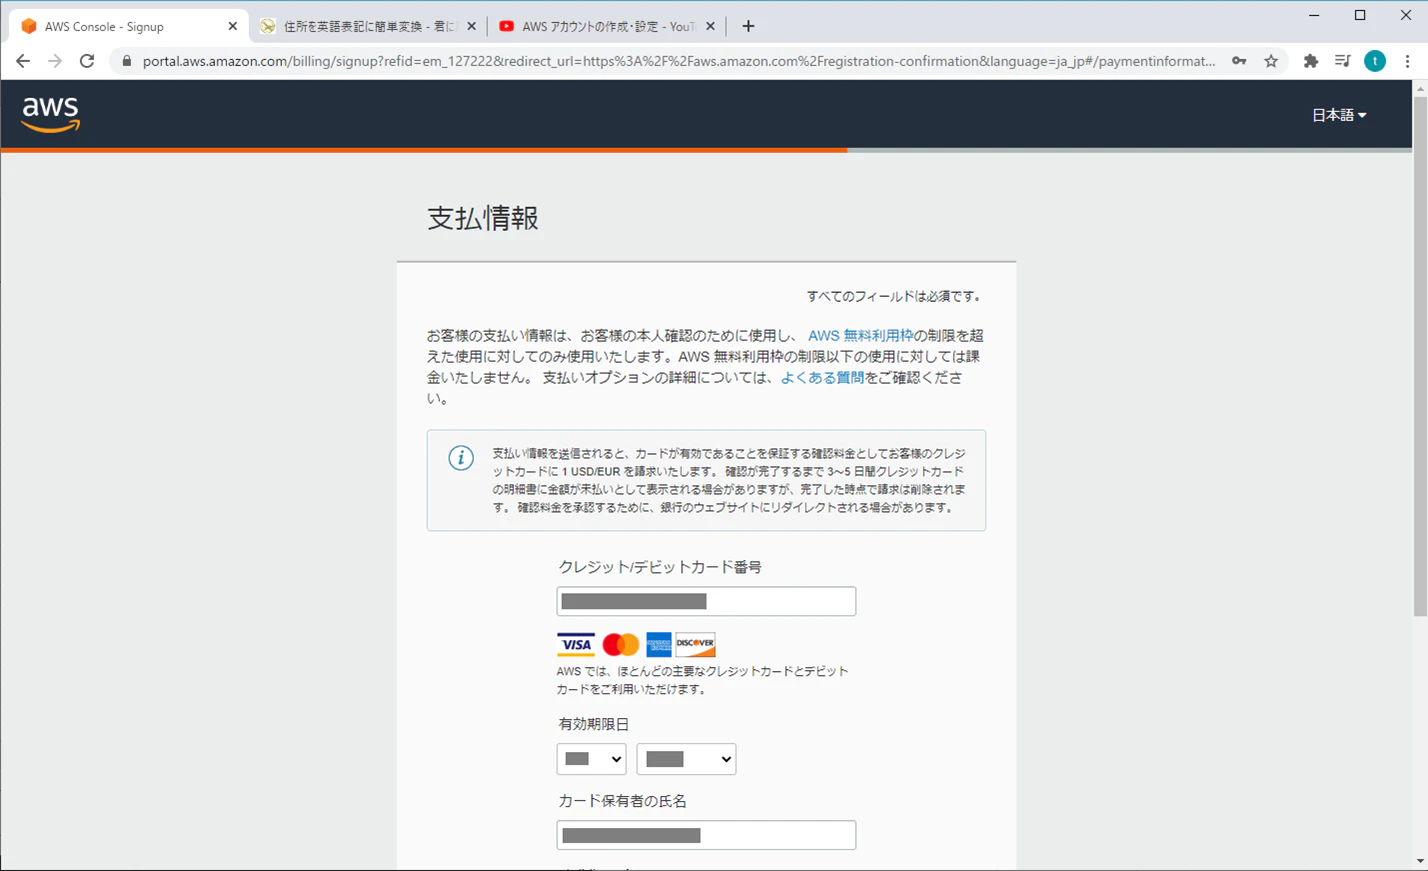Viewport: 1428px width, 871px height.
Task: Open the AWS 無料利用枠 link
Action: coord(860,336)
